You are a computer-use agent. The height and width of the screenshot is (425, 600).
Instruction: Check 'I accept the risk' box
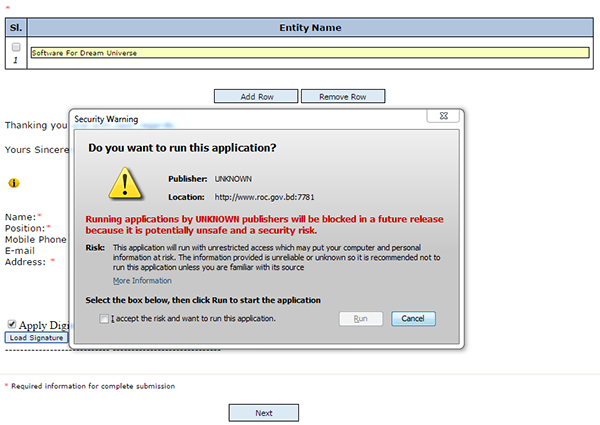[x=105, y=319]
